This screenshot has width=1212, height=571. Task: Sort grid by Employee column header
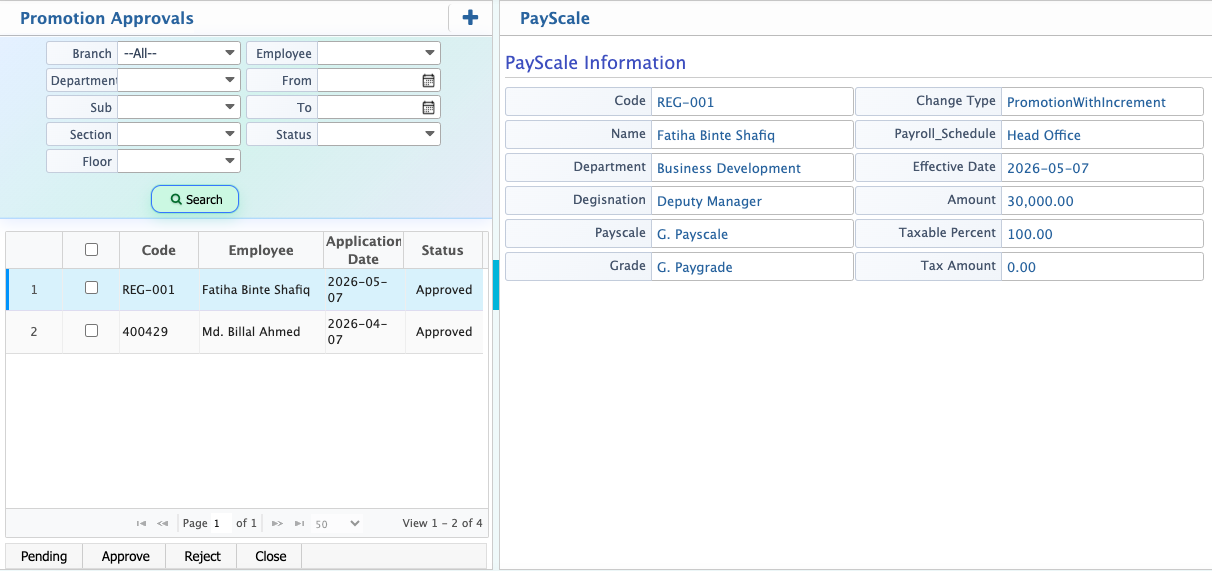tap(261, 250)
